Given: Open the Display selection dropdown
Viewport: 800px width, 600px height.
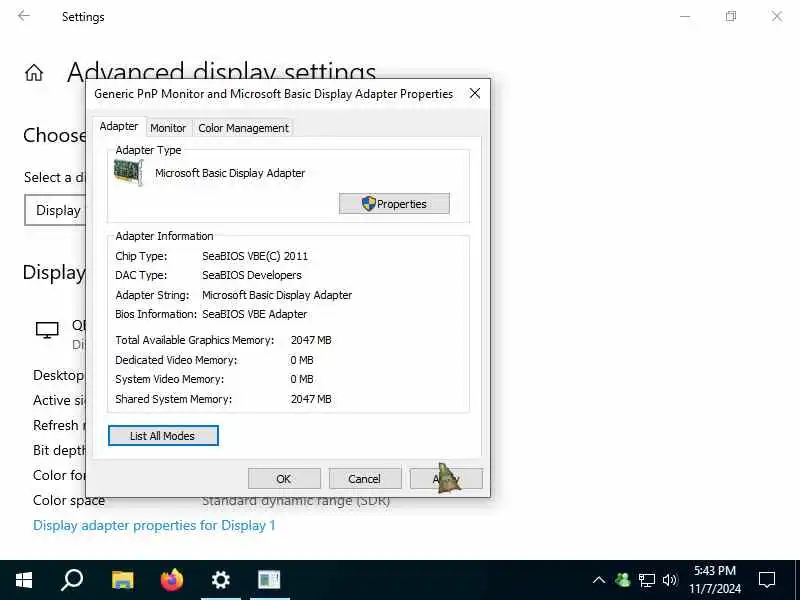Looking at the screenshot, I should click(55, 210).
